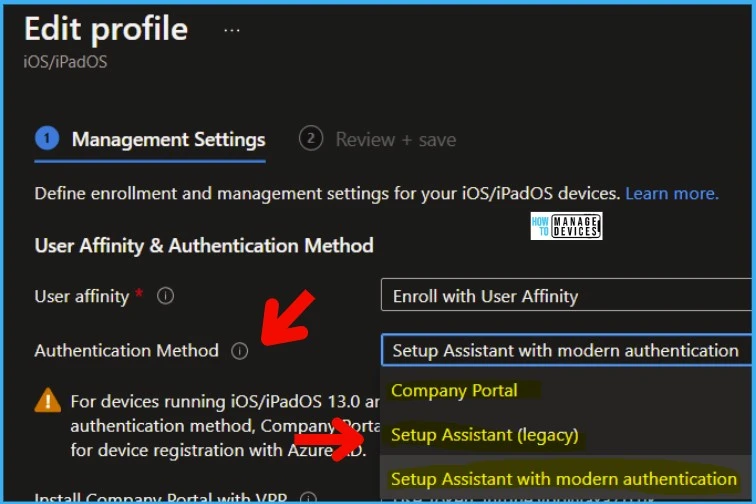Click the step 2 circle indicator
756x504 pixels.
coord(311,138)
